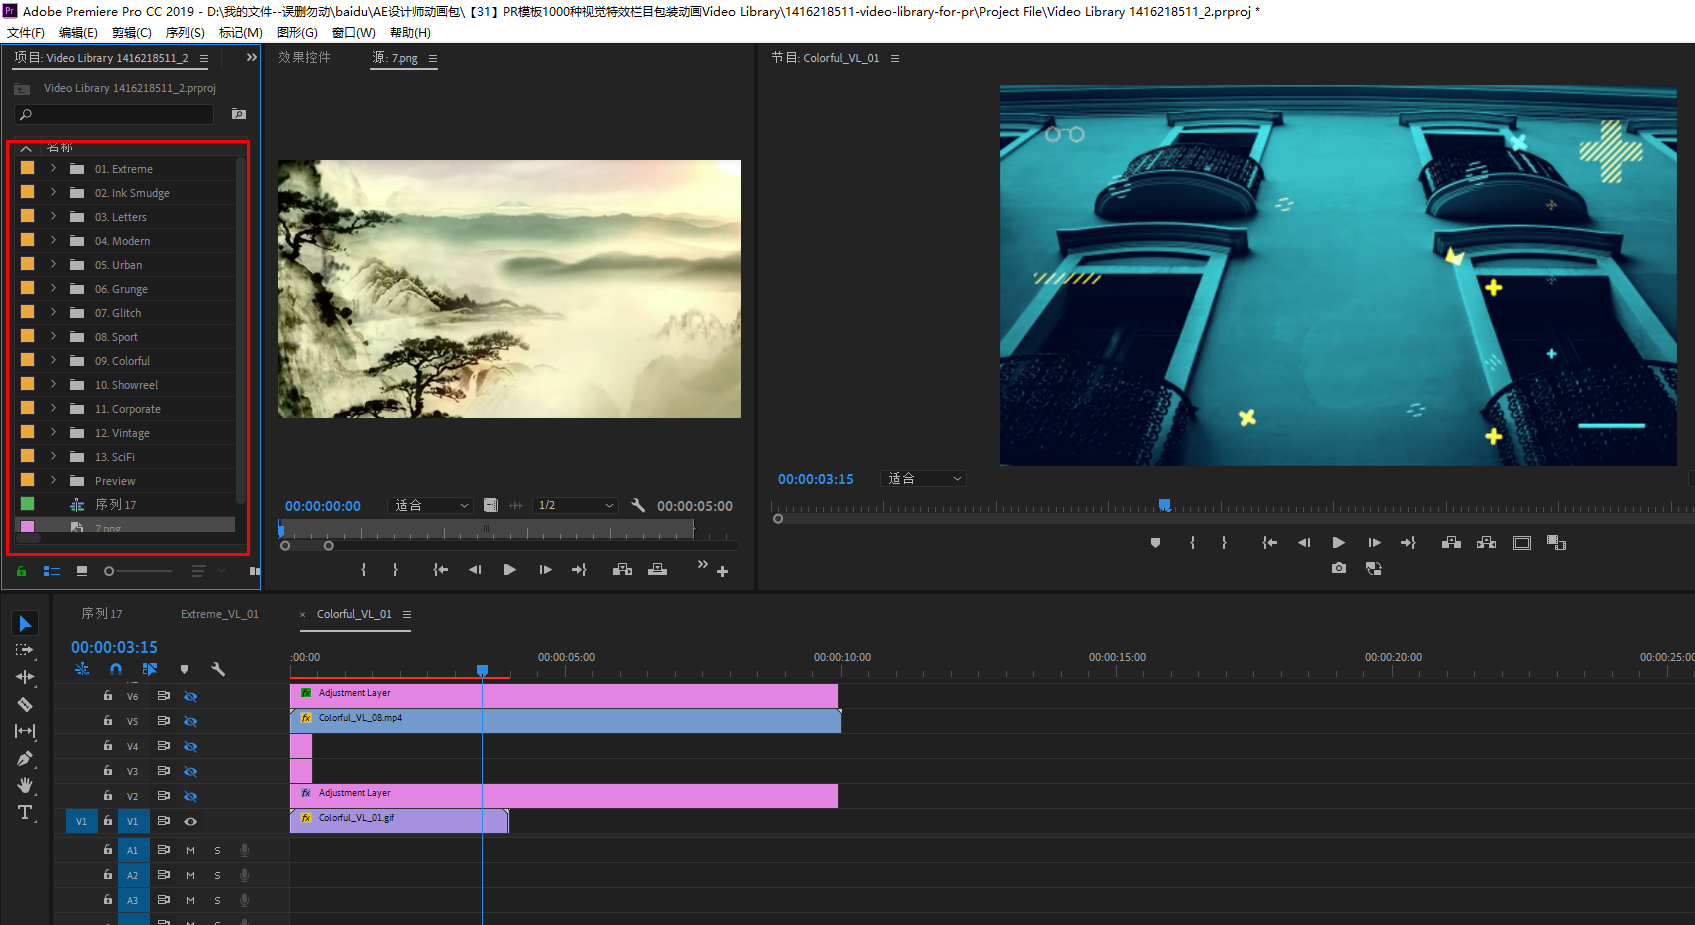Click Extract button in Program monitor
The height and width of the screenshot is (925, 1695).
tap(1486, 542)
